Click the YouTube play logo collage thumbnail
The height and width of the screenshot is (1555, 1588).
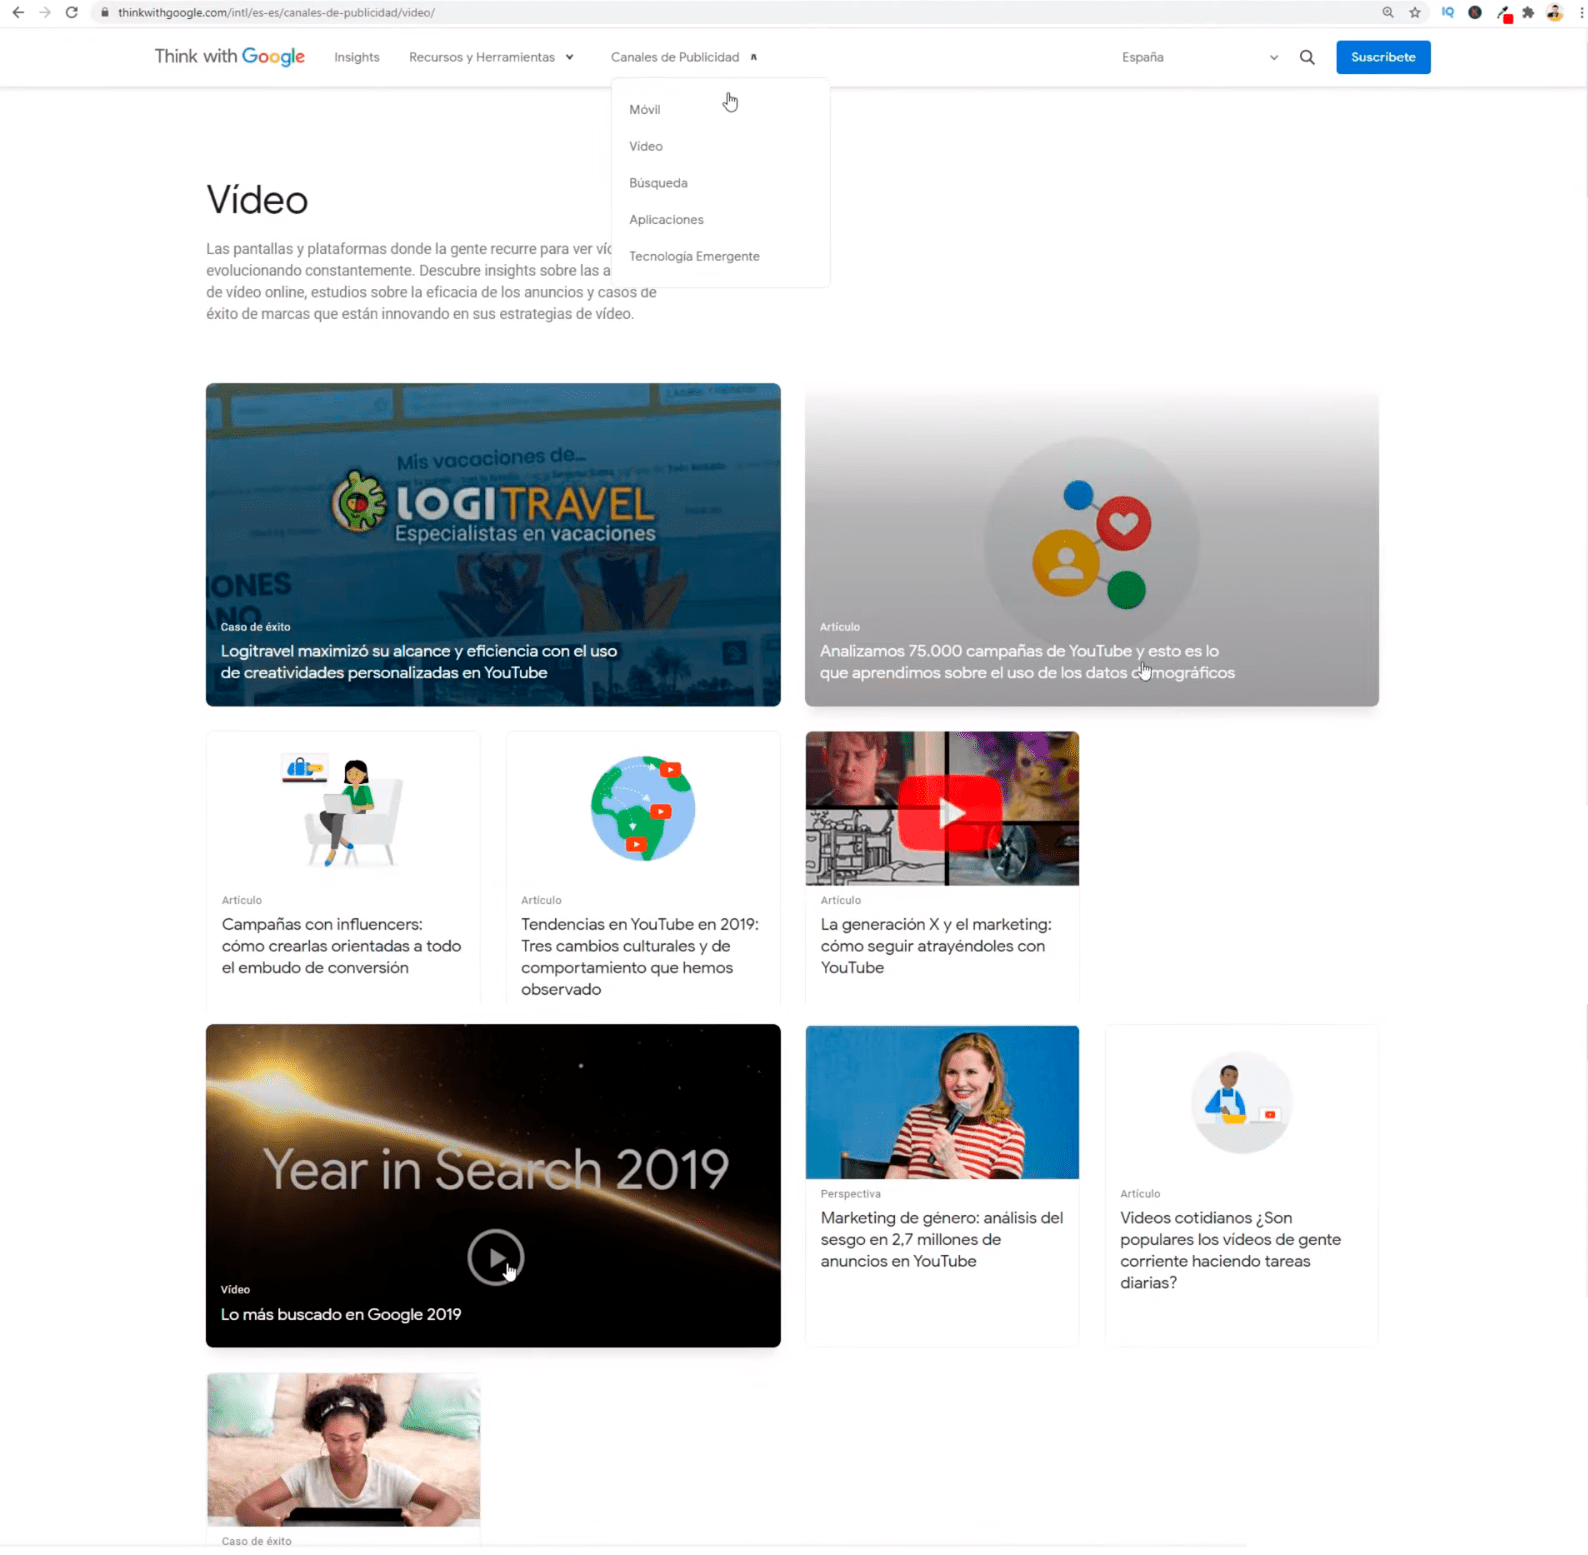[x=942, y=808]
